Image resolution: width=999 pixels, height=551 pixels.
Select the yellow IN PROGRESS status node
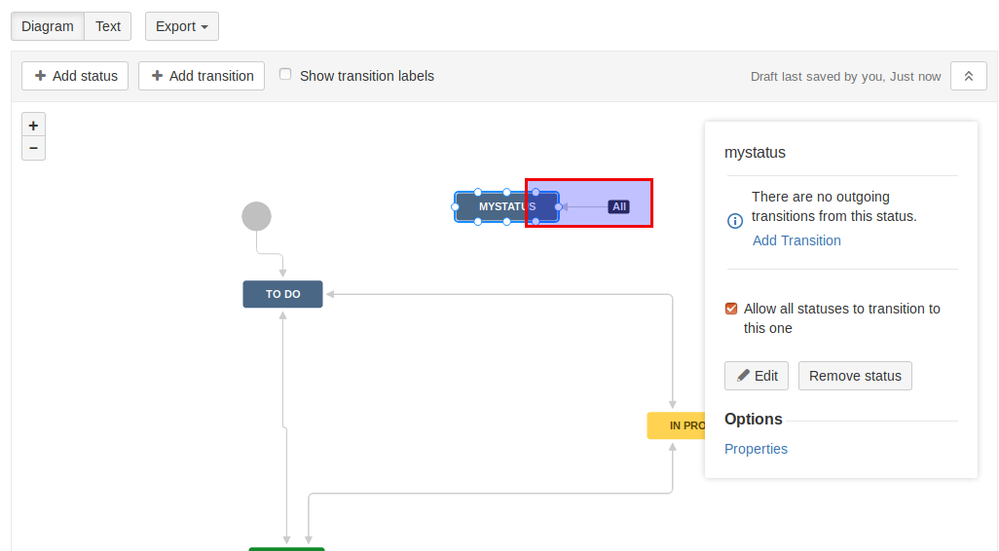click(x=677, y=426)
